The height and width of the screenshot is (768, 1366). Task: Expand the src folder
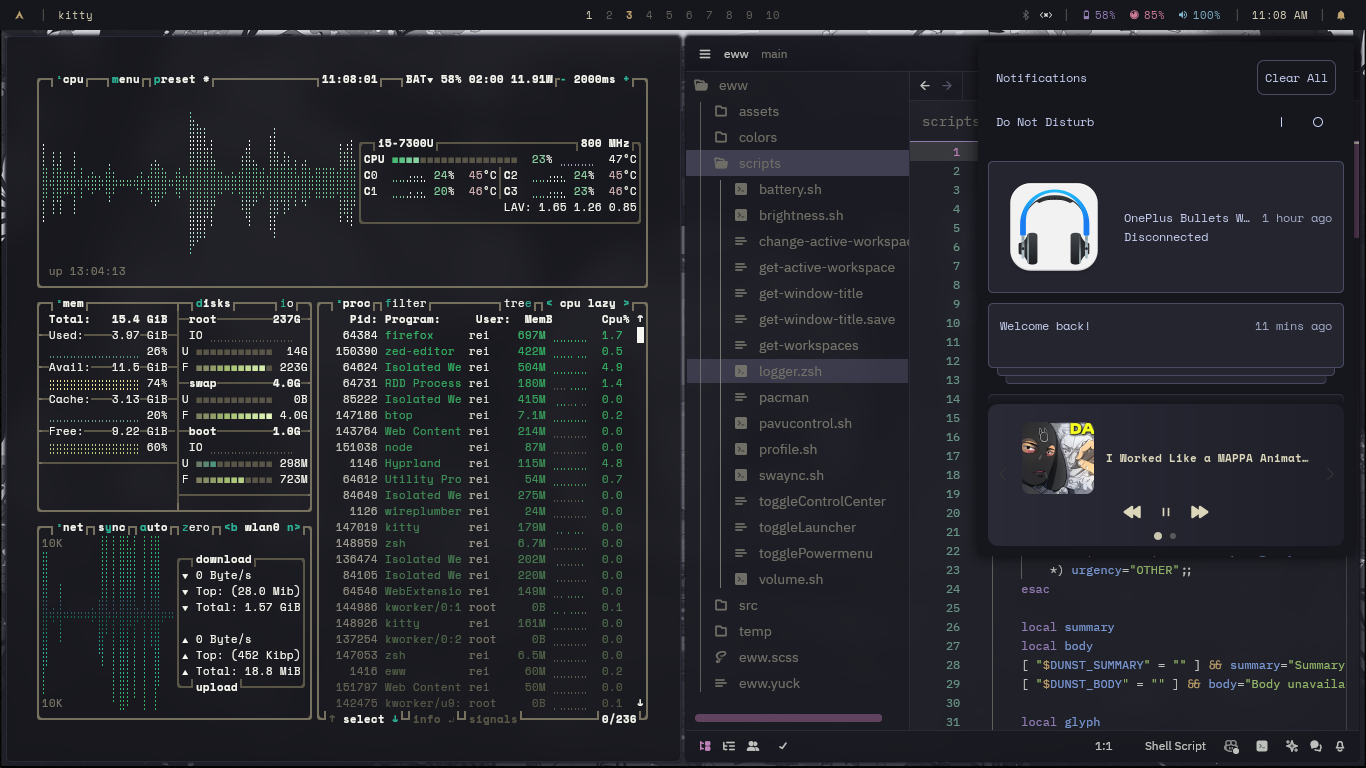click(x=796, y=605)
